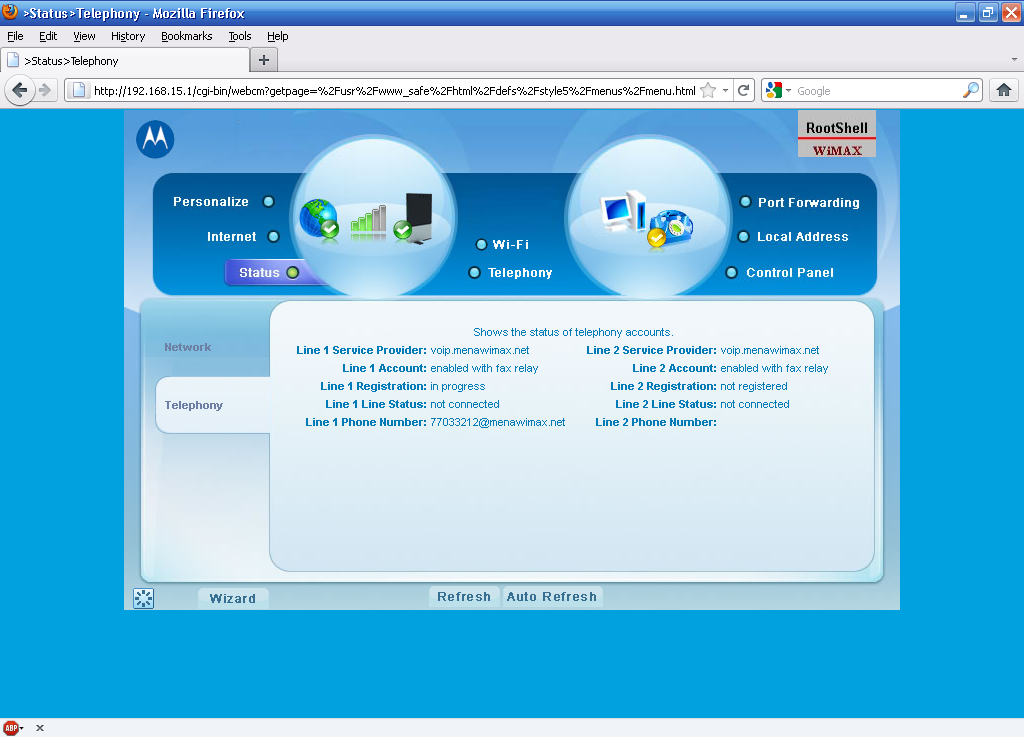Select the Telephony radio dot in top menu

475,272
